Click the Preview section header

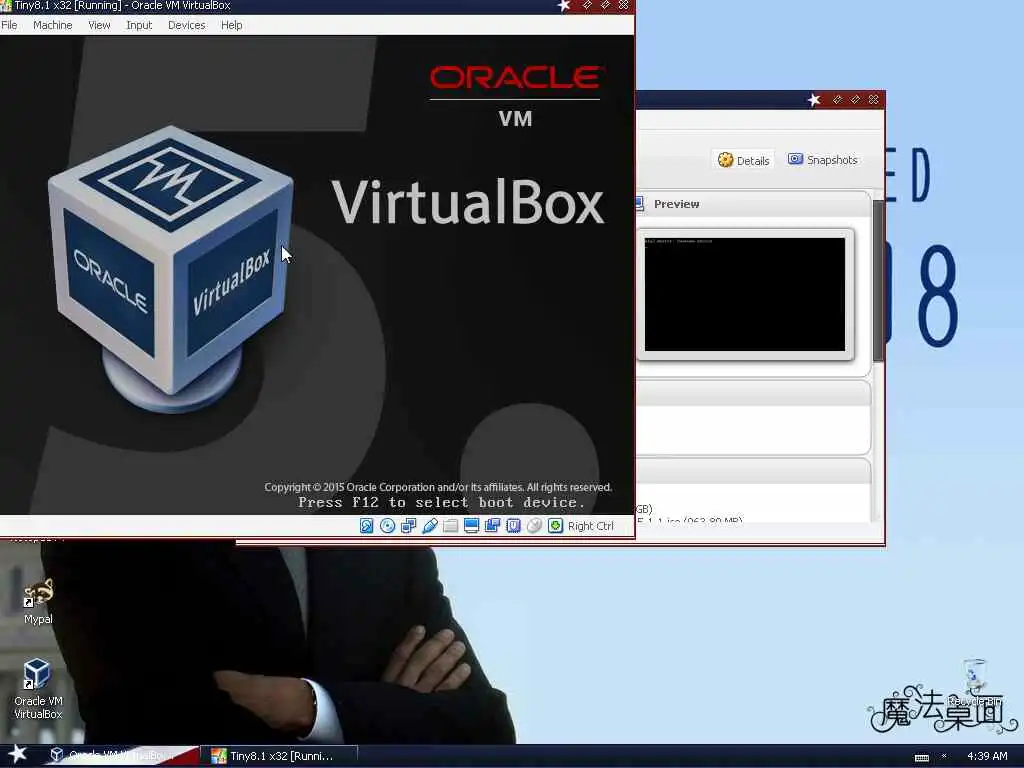752,204
